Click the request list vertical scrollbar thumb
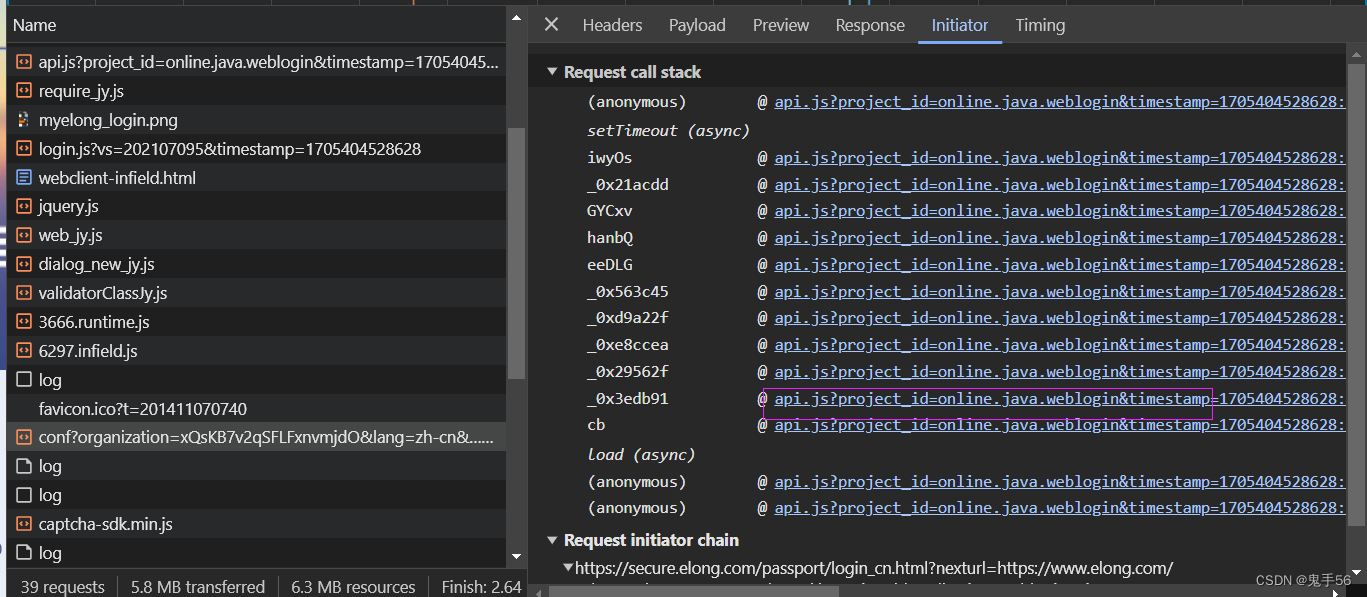Viewport: 1367px width, 597px height. click(516, 253)
